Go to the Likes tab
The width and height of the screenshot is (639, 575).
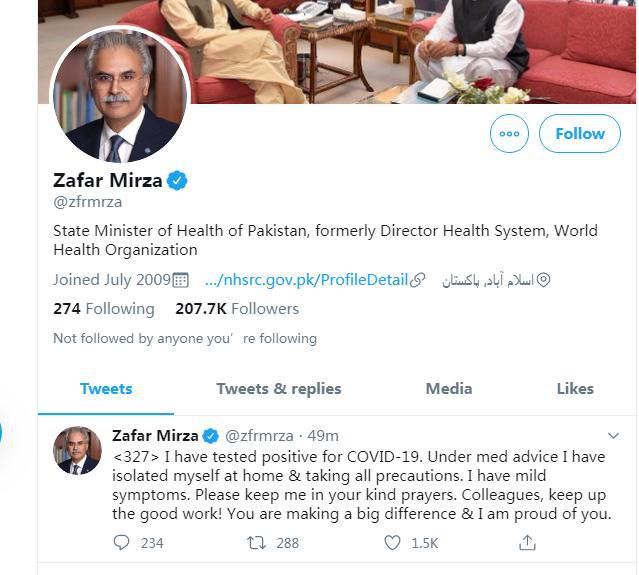click(575, 388)
